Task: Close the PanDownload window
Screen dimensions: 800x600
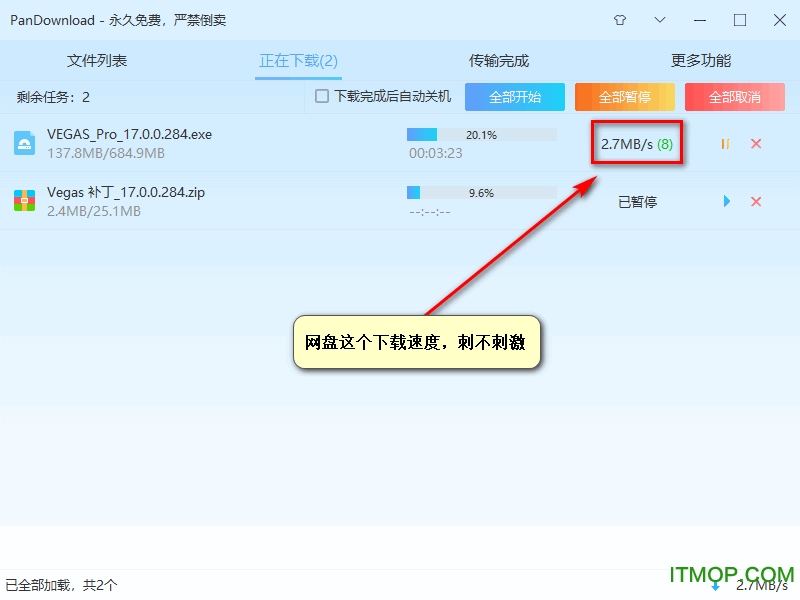Action: (780, 20)
